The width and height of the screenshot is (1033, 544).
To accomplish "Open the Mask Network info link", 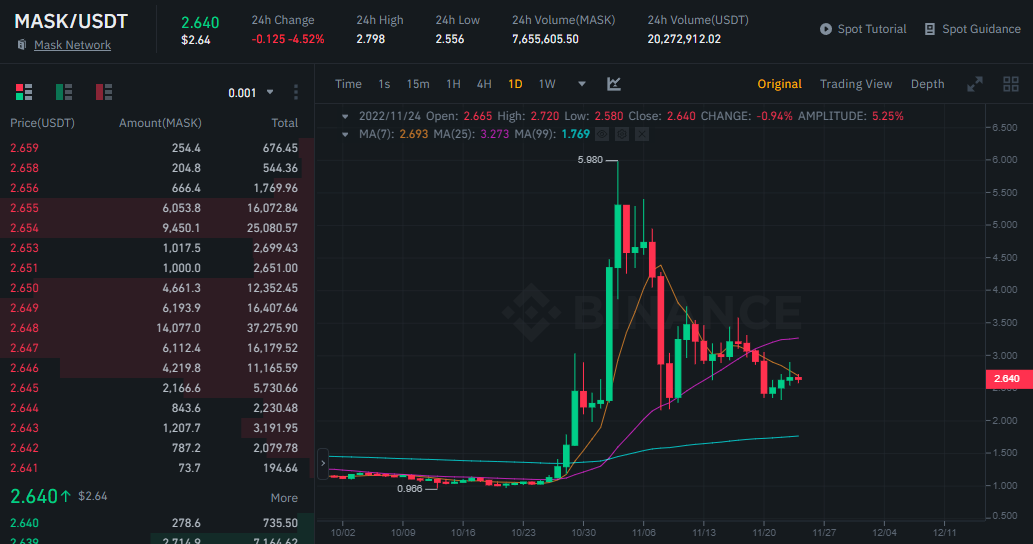I will (x=72, y=45).
